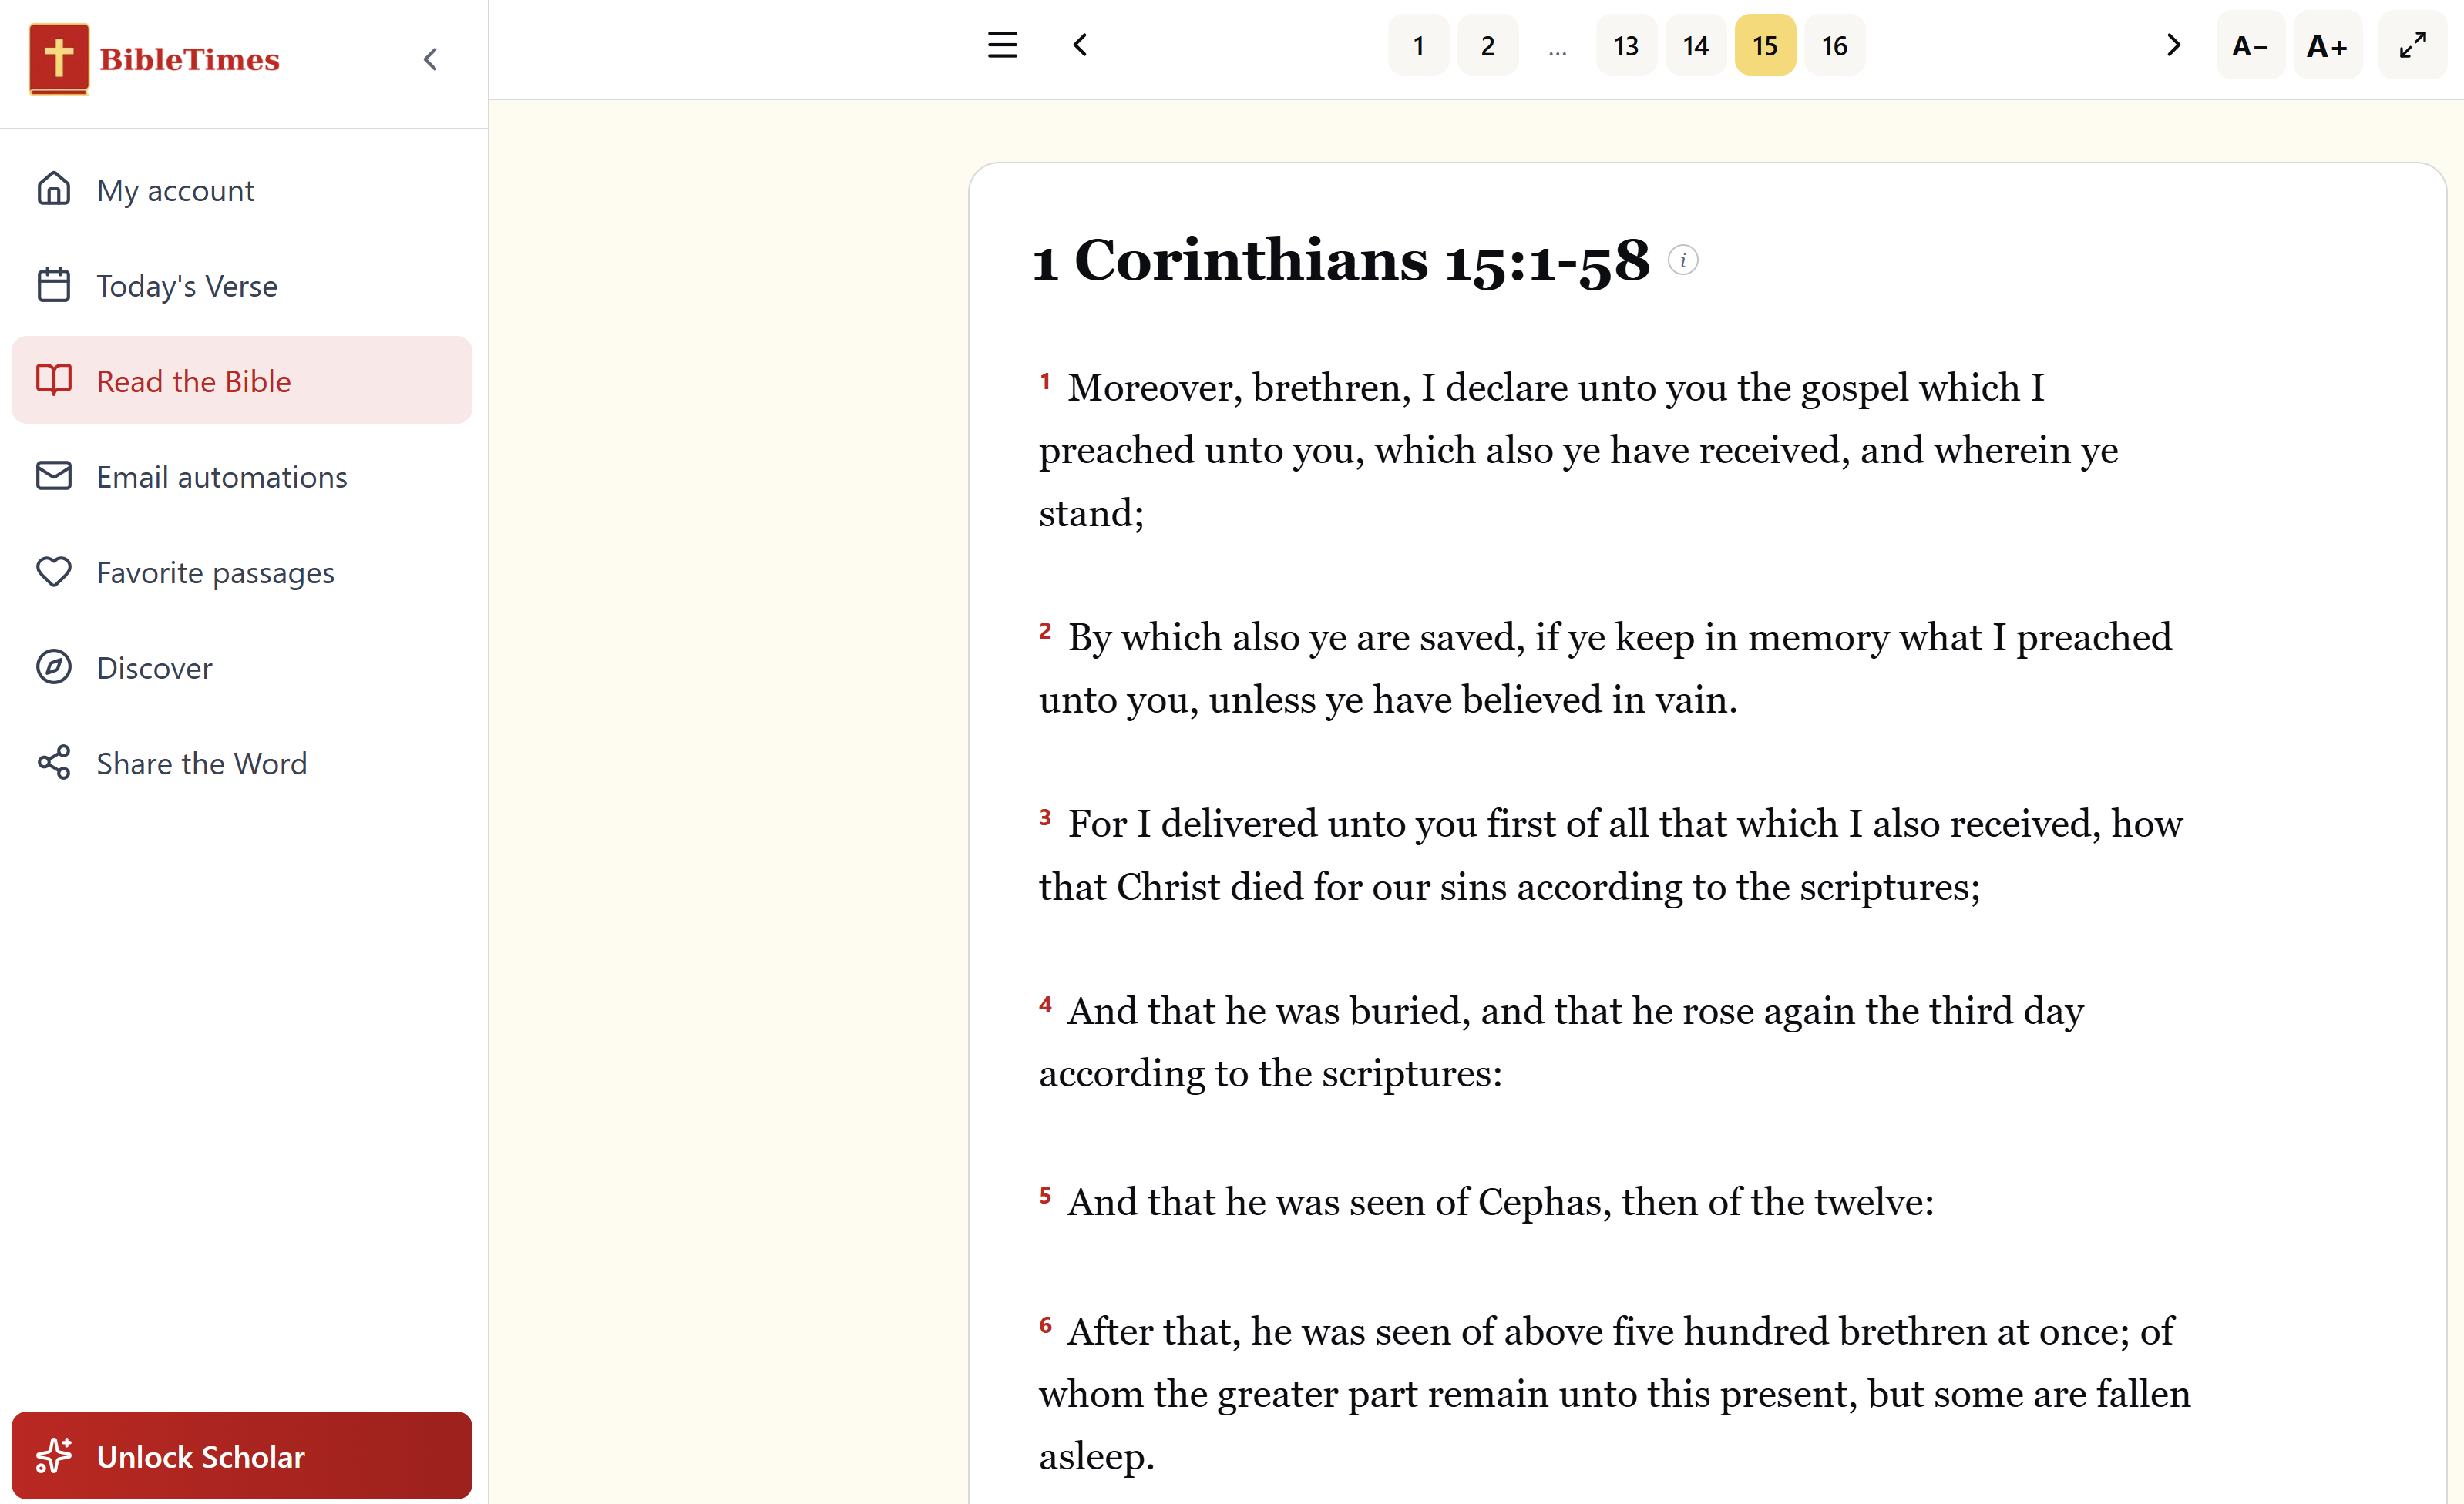2464x1504 pixels.
Task: Show passage info for 1 Corinthians 15
Action: (x=1684, y=260)
